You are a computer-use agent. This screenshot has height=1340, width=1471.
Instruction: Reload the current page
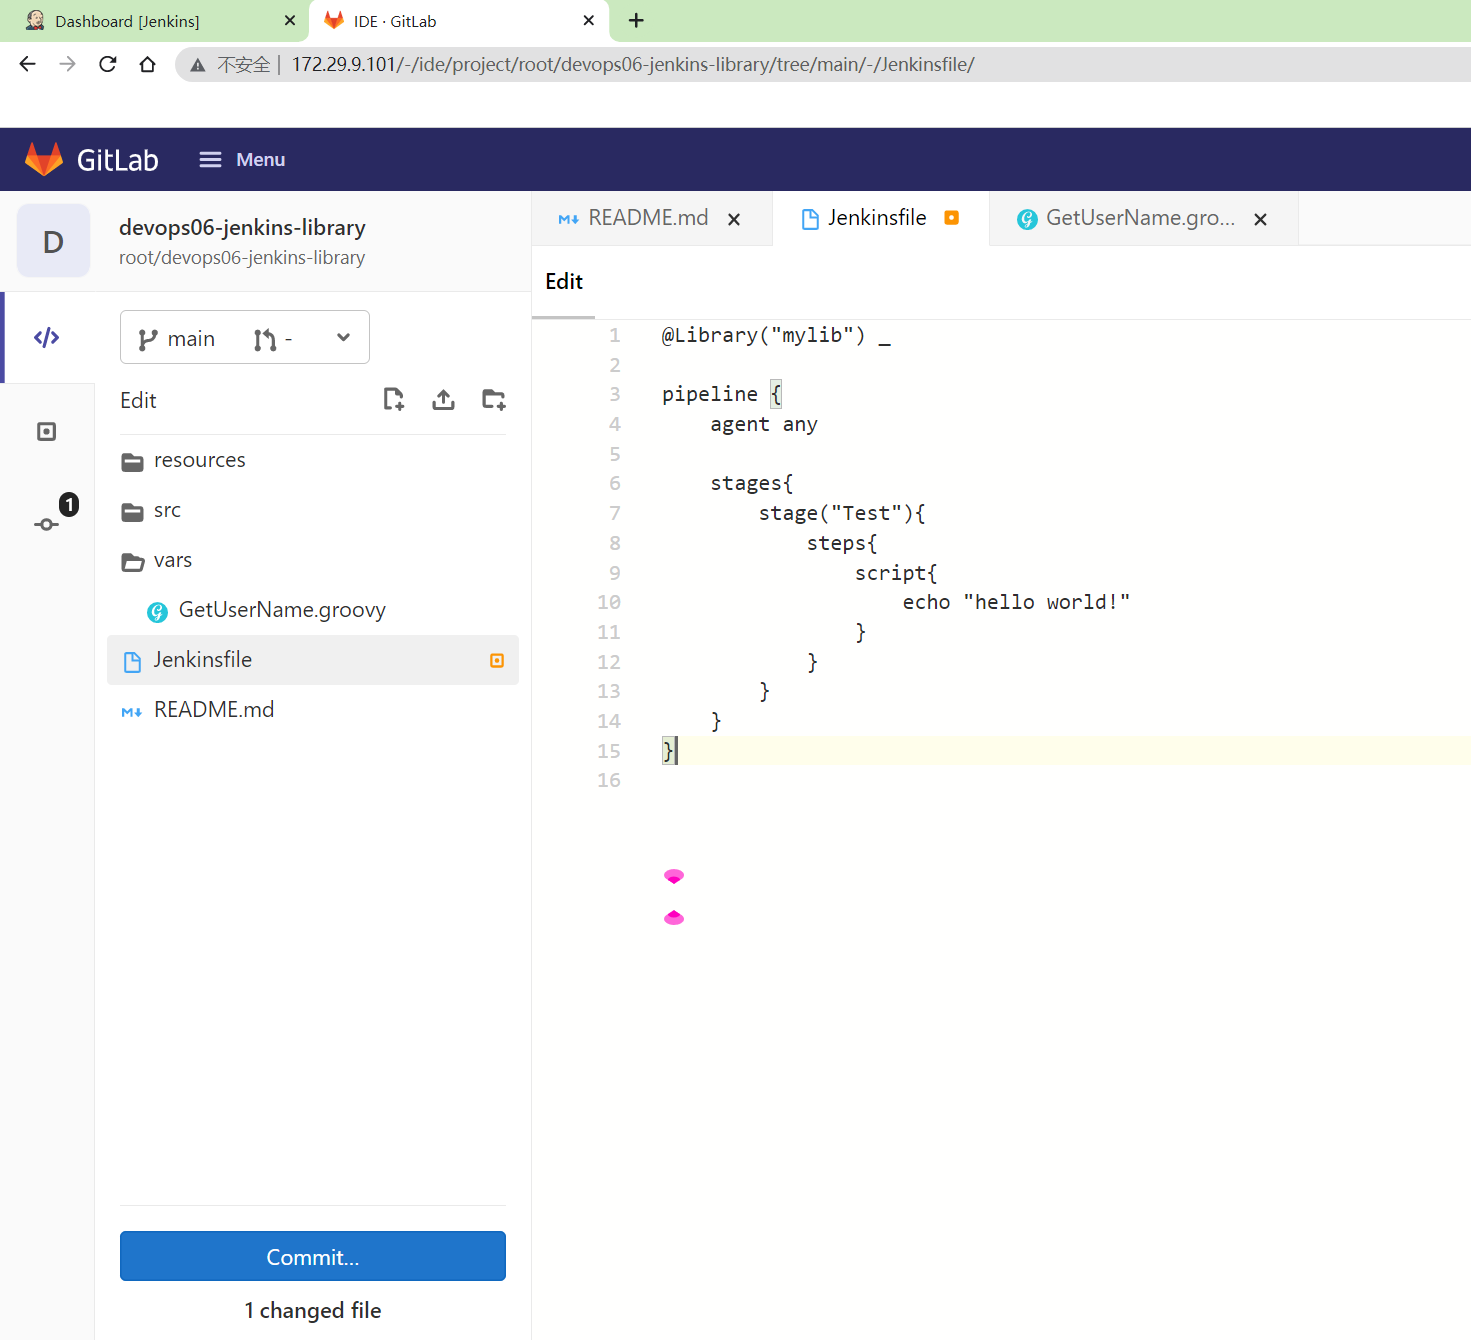[108, 64]
